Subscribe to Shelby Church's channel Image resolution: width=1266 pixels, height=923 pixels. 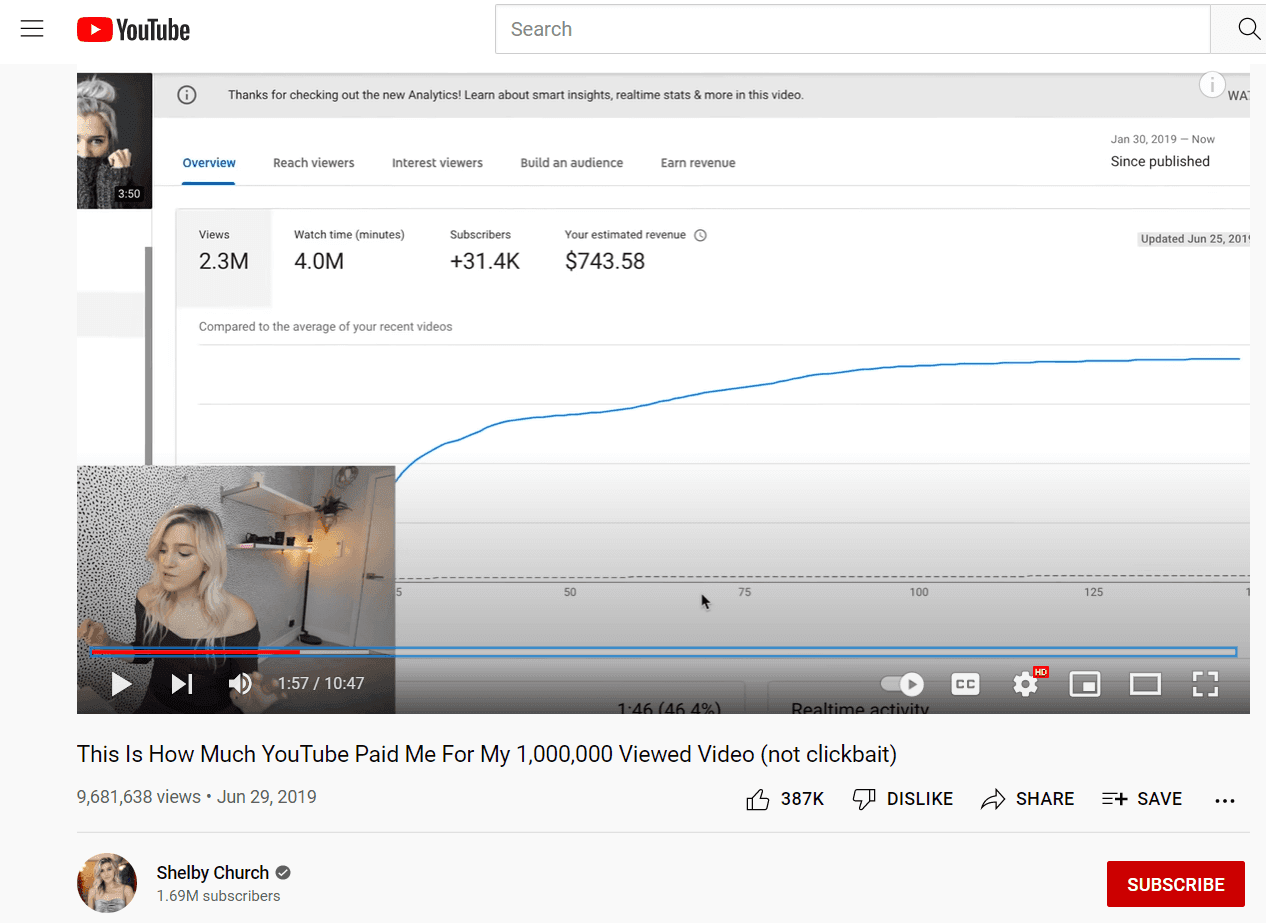pyautogui.click(x=1175, y=884)
